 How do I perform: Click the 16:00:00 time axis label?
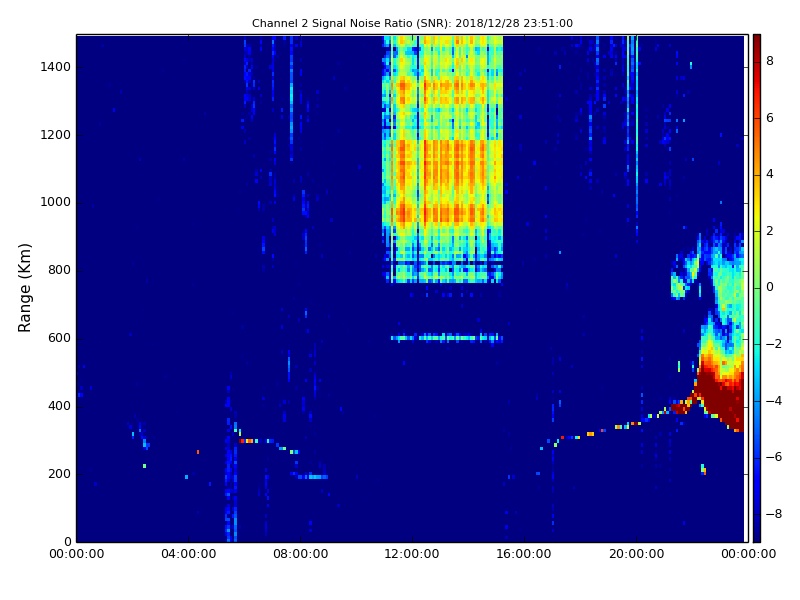point(524,554)
